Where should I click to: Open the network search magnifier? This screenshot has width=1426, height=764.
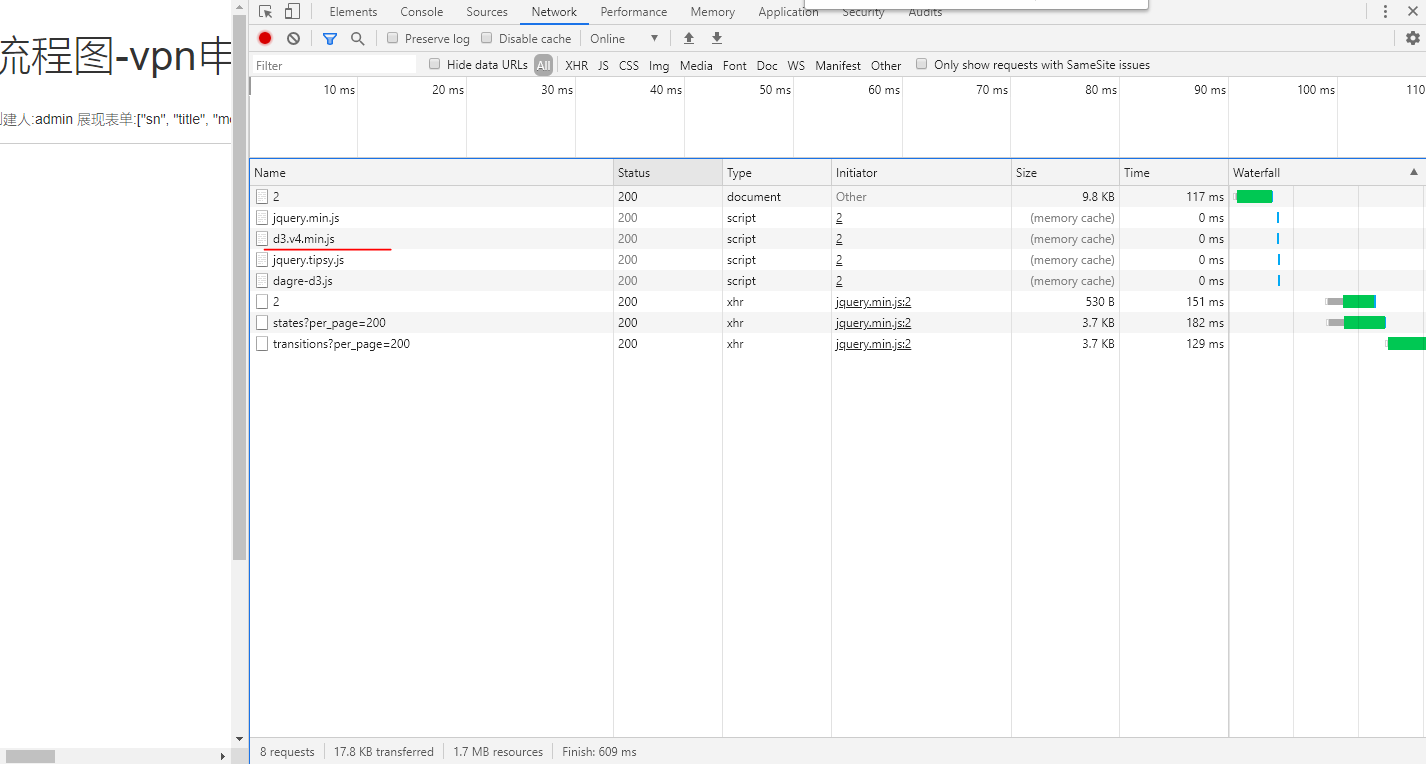357,38
